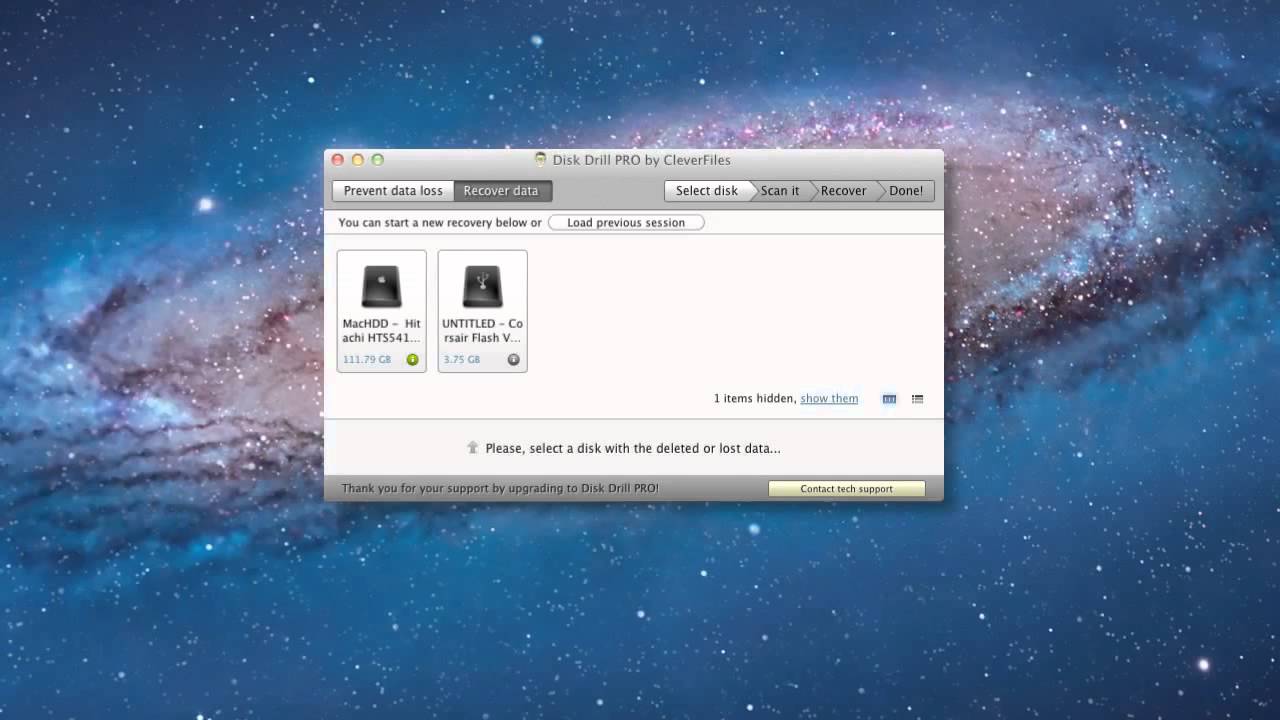Switch to list view
The height and width of the screenshot is (720, 1280).
[917, 399]
